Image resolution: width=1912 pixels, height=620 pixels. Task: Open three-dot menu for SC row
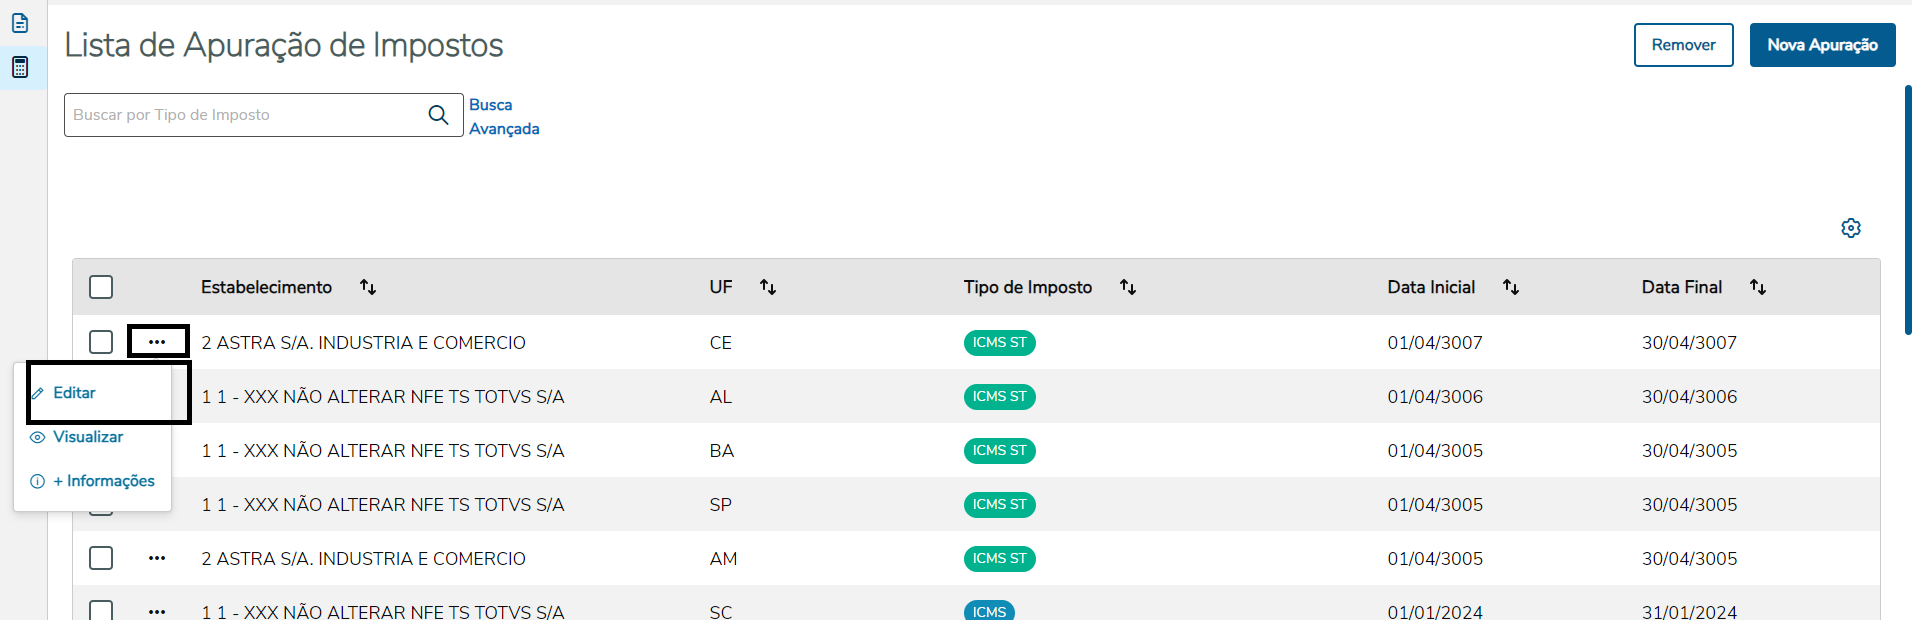157,611
